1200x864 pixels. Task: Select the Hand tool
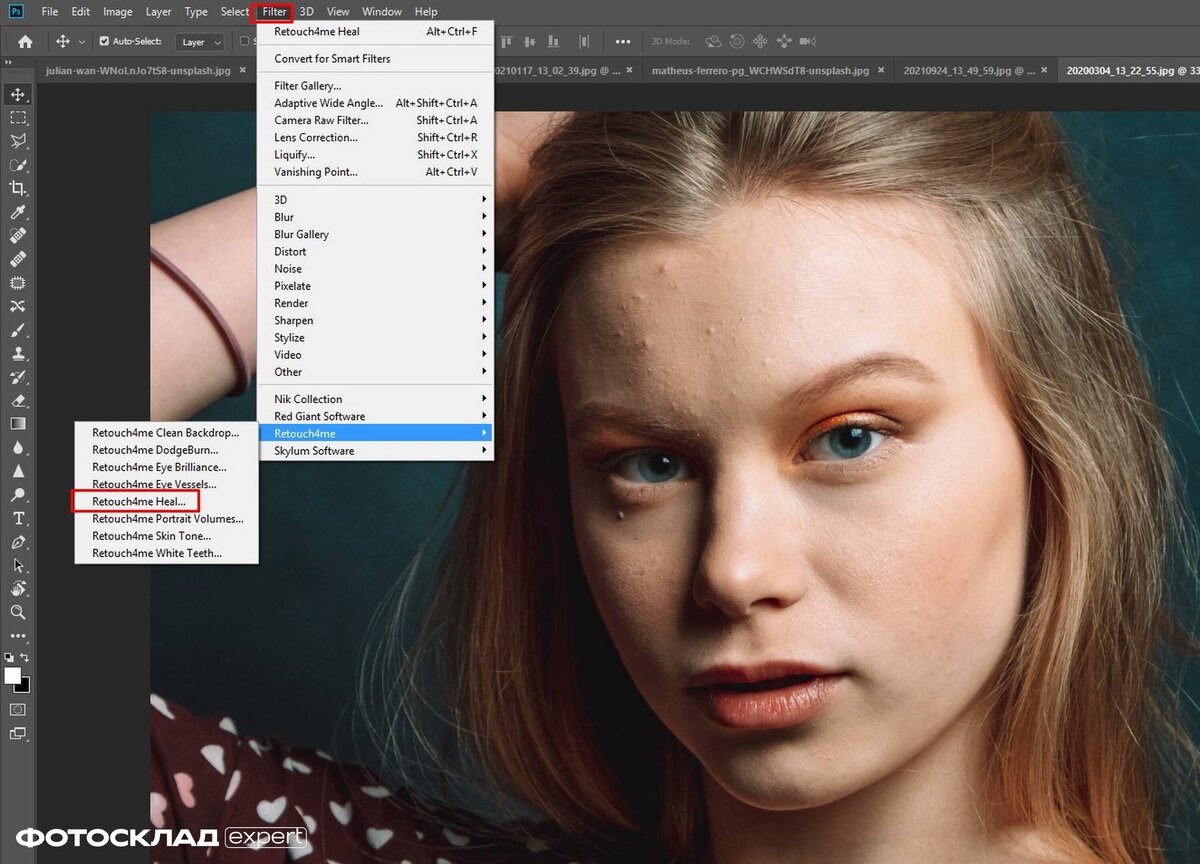(18, 588)
